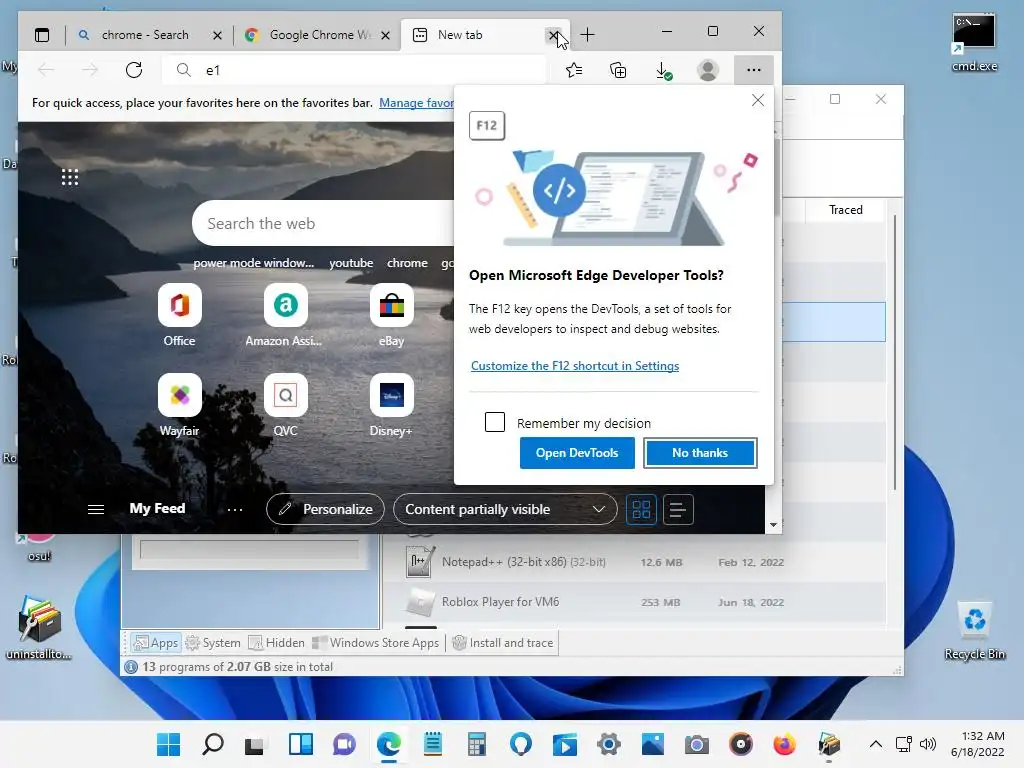Open Microsoft Edge from the taskbar

pyautogui.click(x=389, y=744)
